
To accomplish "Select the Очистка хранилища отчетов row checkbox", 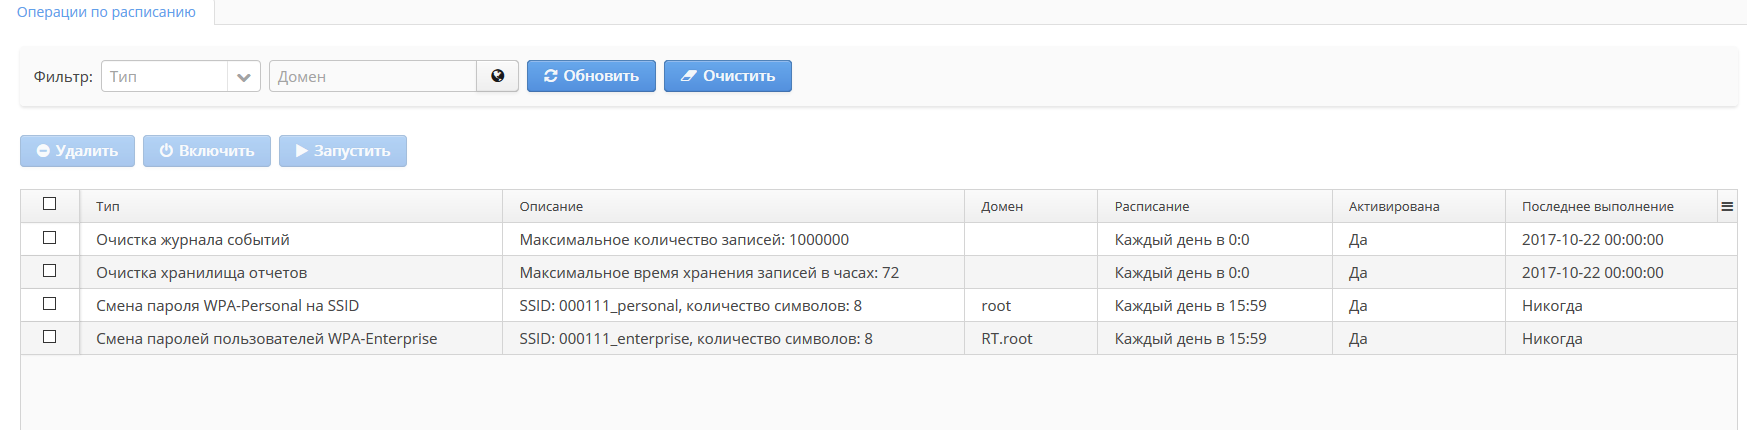I will [49, 271].
